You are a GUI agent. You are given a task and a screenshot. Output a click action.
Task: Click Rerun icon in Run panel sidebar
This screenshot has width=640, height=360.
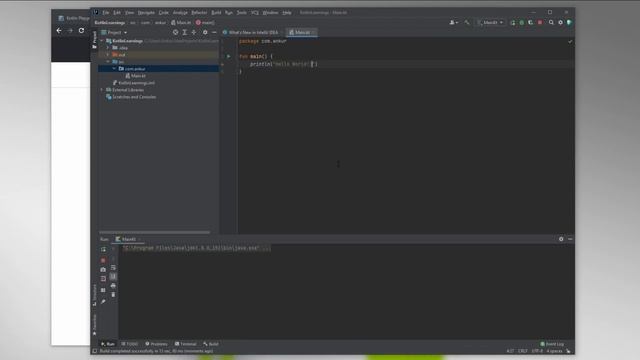pos(103,249)
